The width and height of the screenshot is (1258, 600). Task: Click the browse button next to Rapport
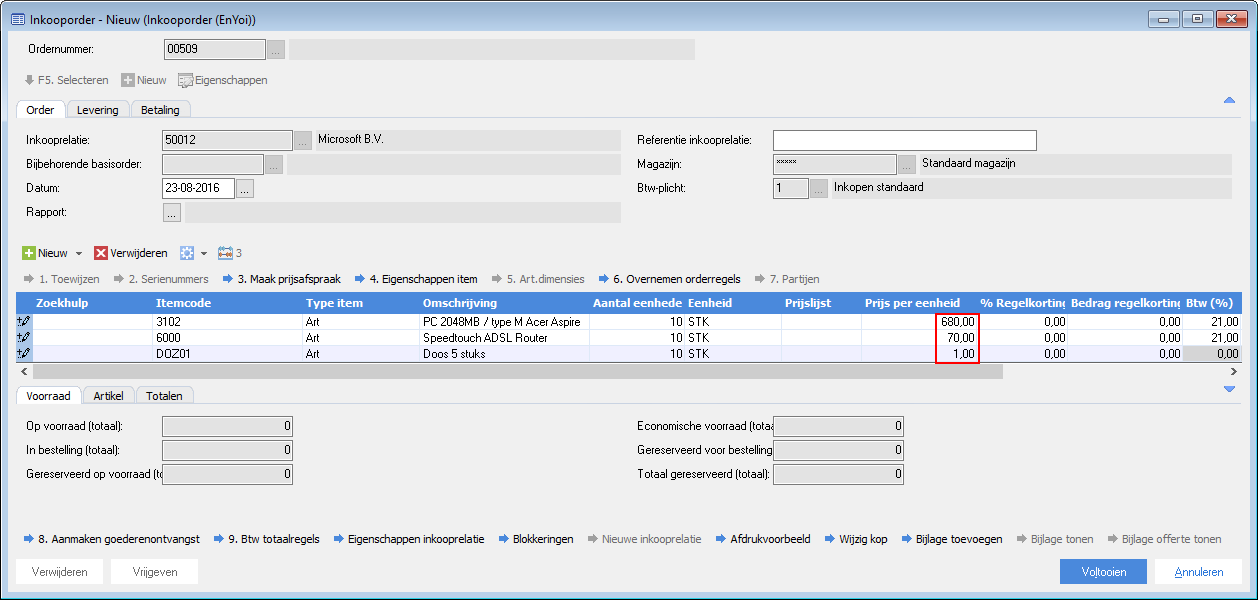(x=172, y=212)
